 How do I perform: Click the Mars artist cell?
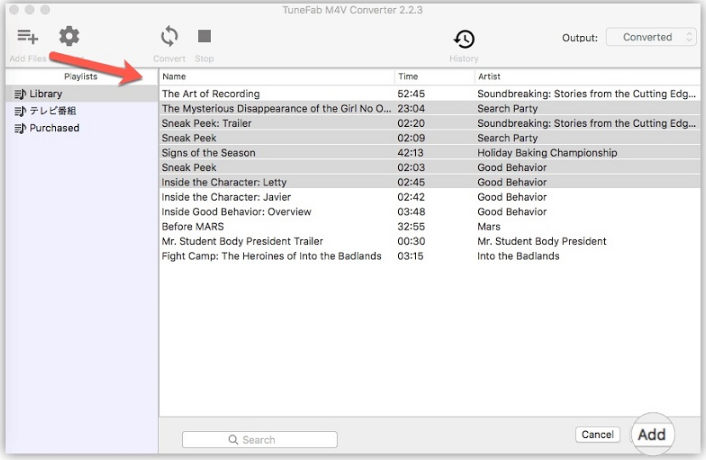click(x=489, y=227)
